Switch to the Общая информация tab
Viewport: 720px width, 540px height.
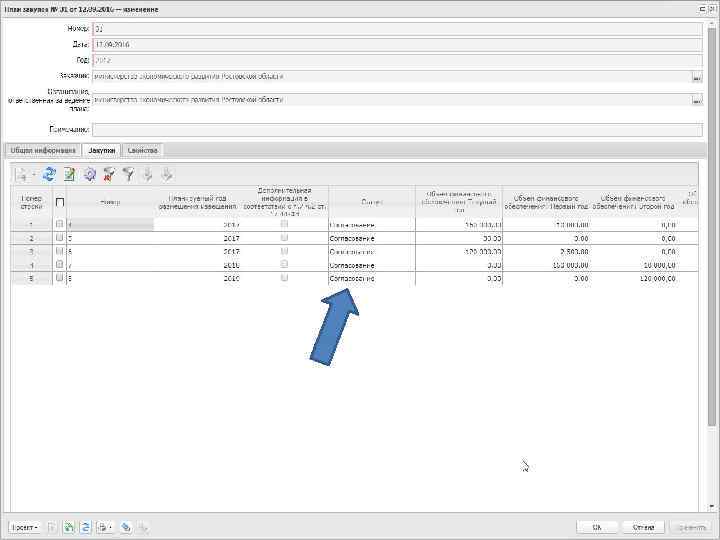[x=43, y=150]
